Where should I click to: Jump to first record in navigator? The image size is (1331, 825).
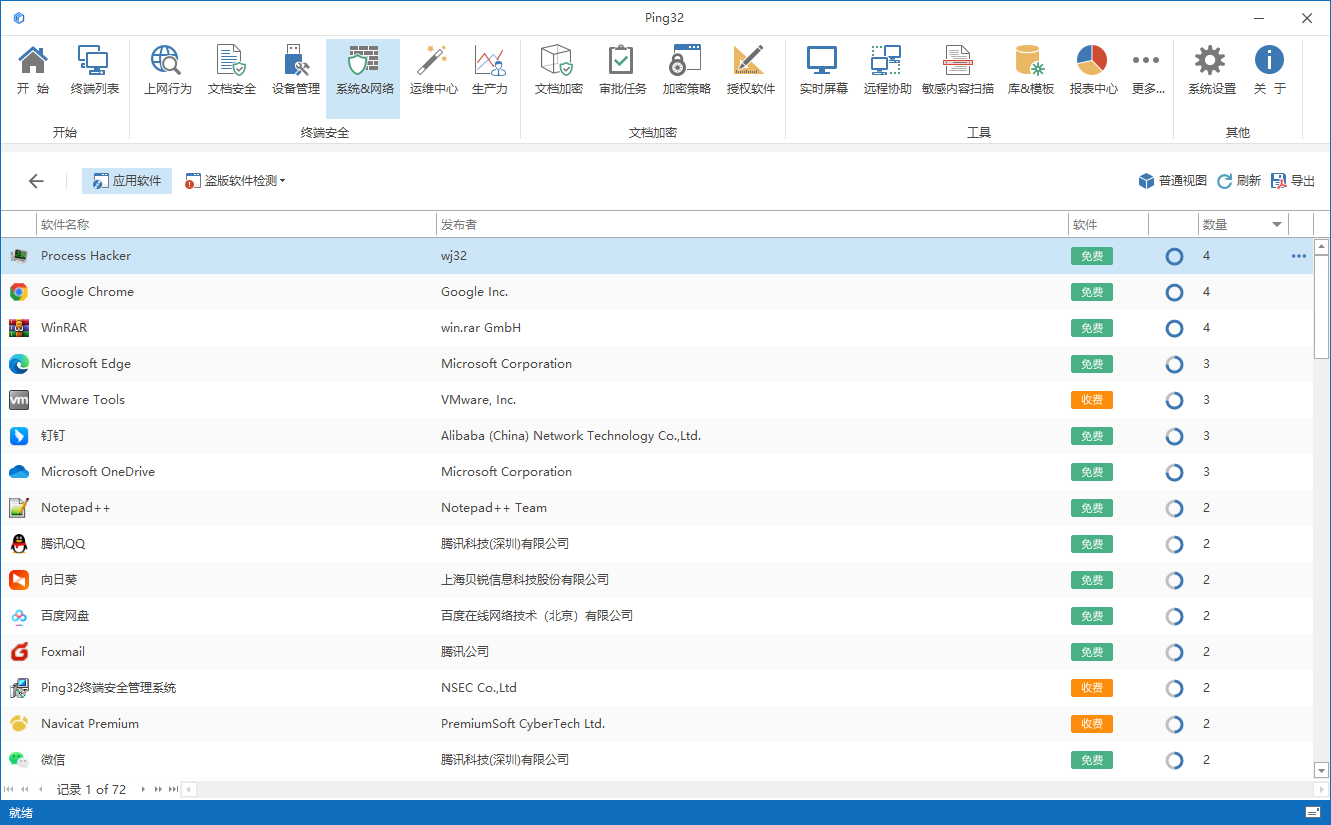tap(9, 790)
